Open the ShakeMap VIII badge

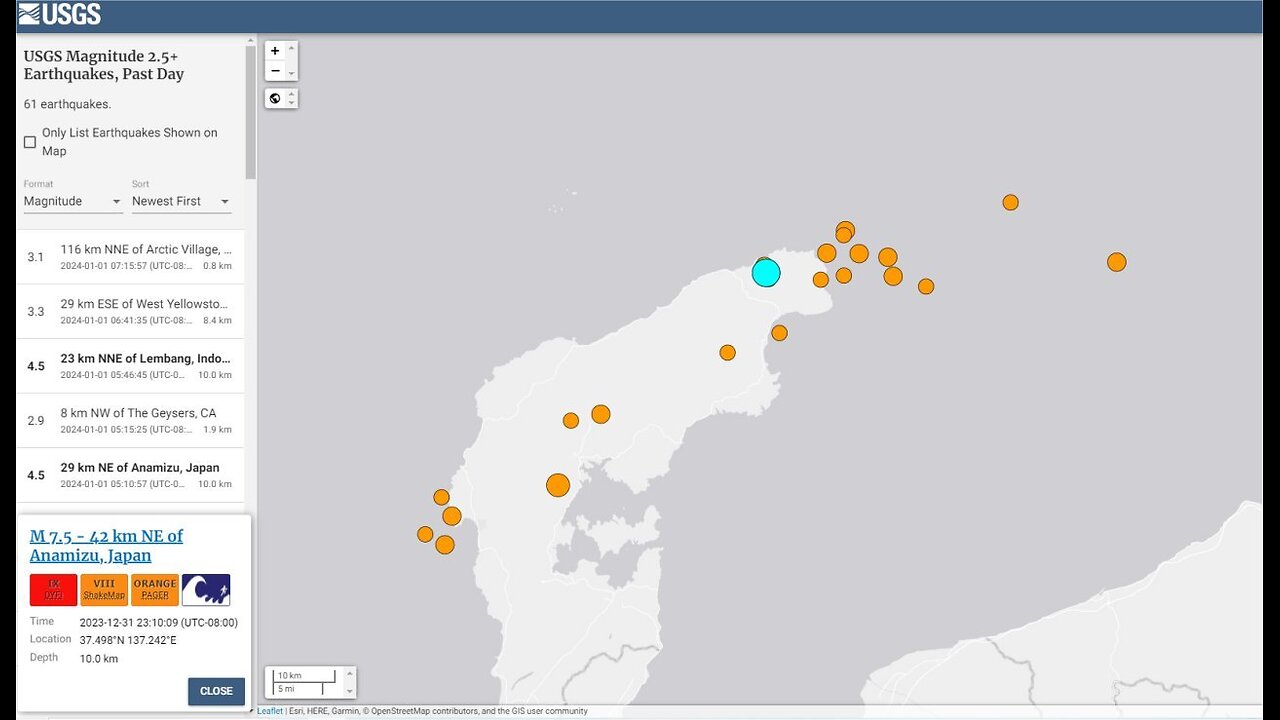pos(104,590)
